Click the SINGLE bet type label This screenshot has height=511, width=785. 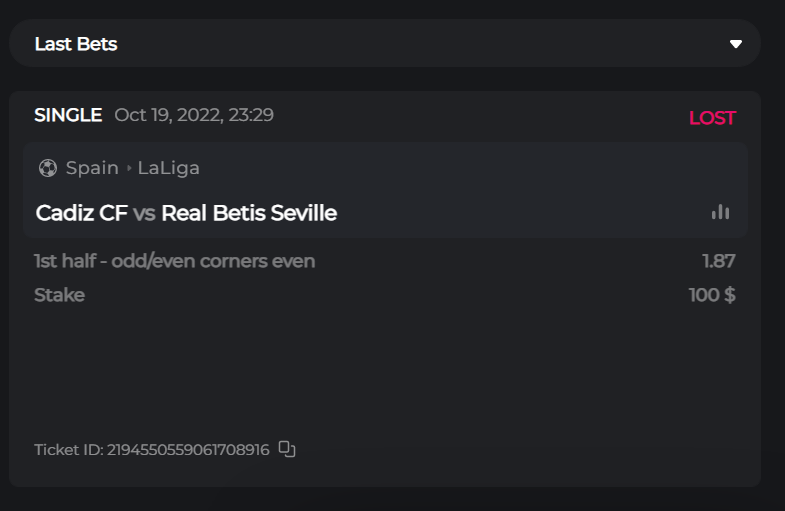[68, 115]
